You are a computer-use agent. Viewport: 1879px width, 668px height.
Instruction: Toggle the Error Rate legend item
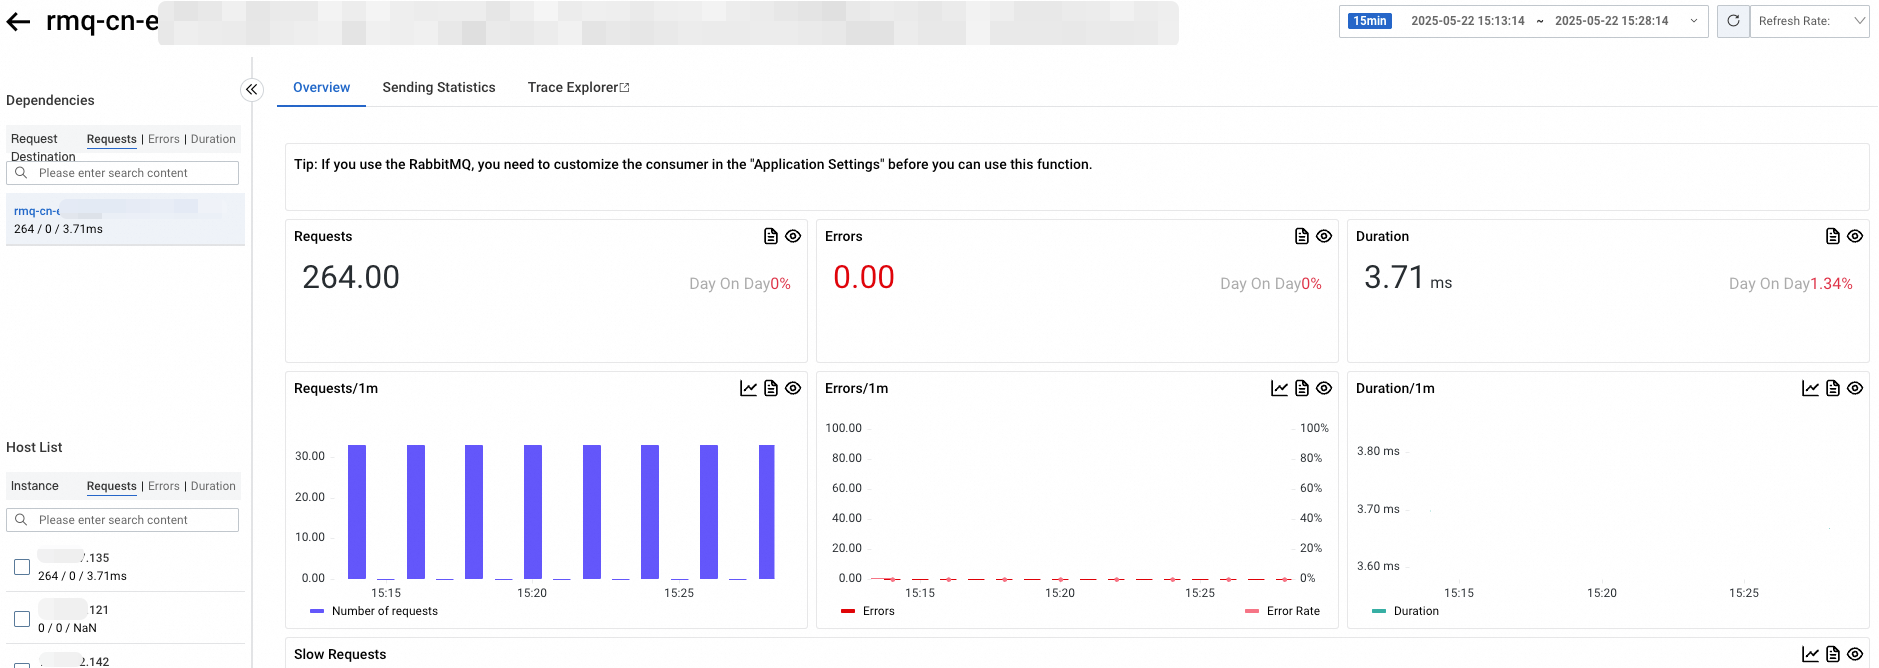[x=1282, y=611]
